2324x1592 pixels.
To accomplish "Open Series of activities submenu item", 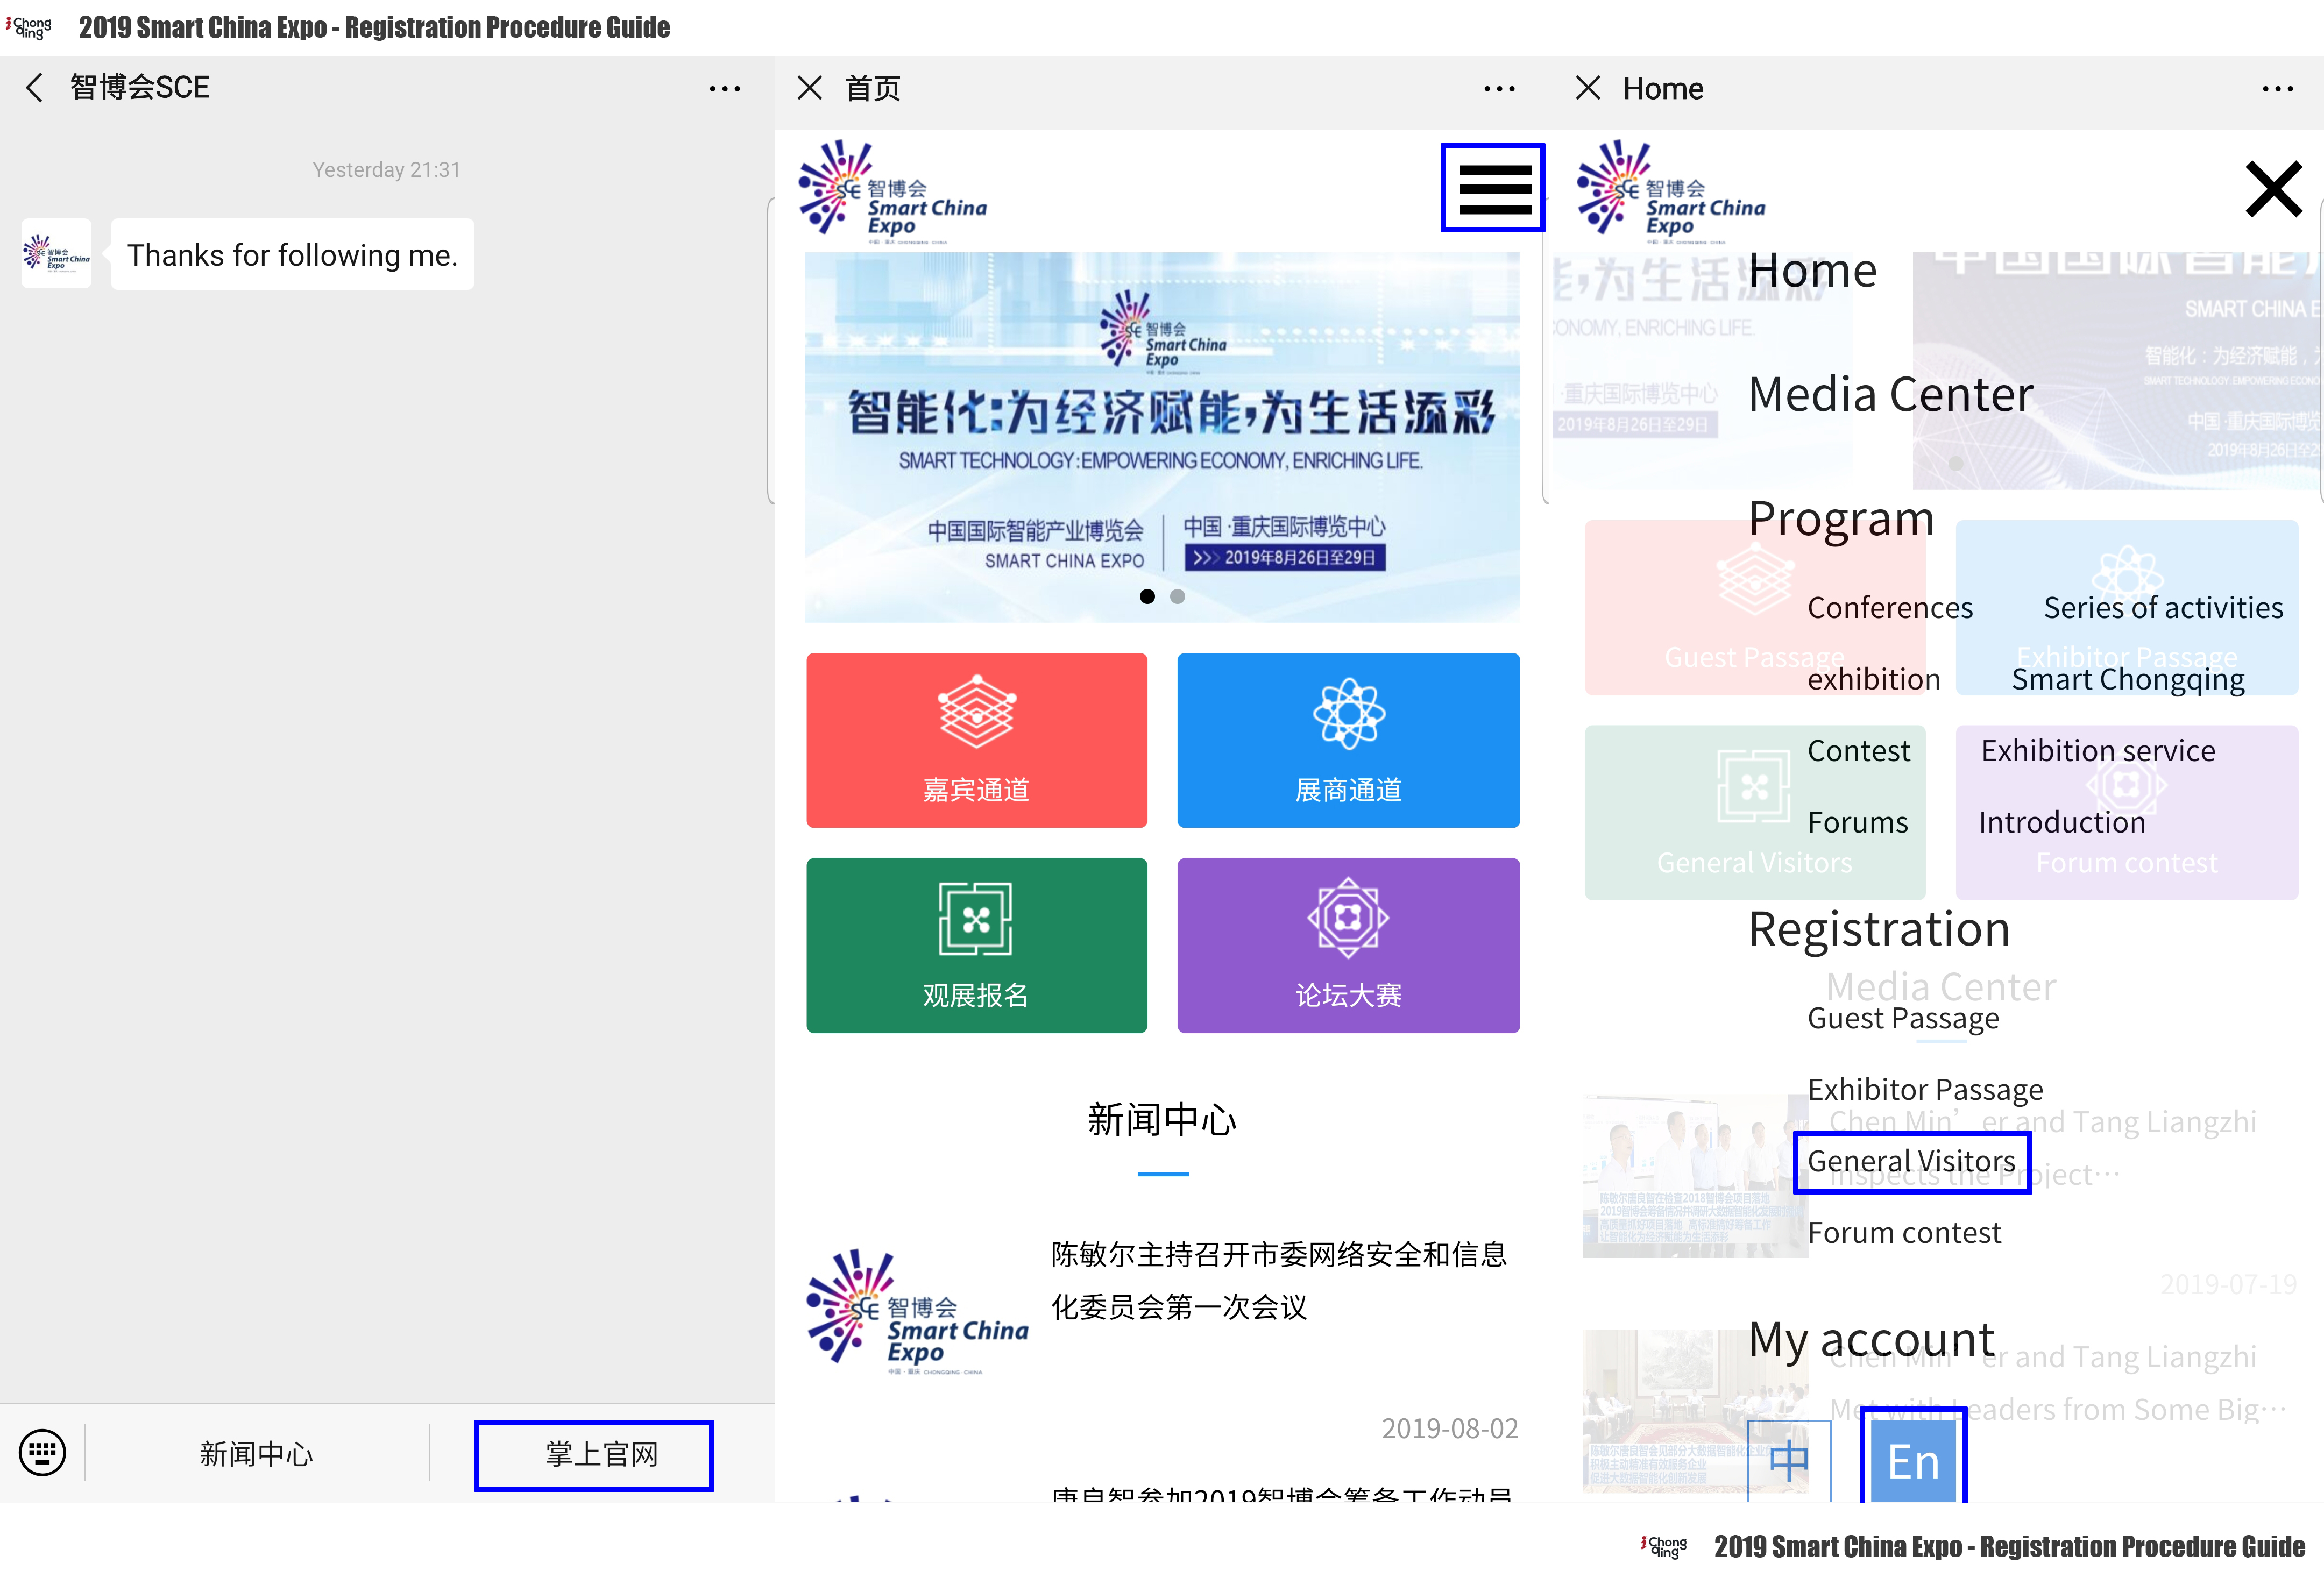I will 2163,607.
